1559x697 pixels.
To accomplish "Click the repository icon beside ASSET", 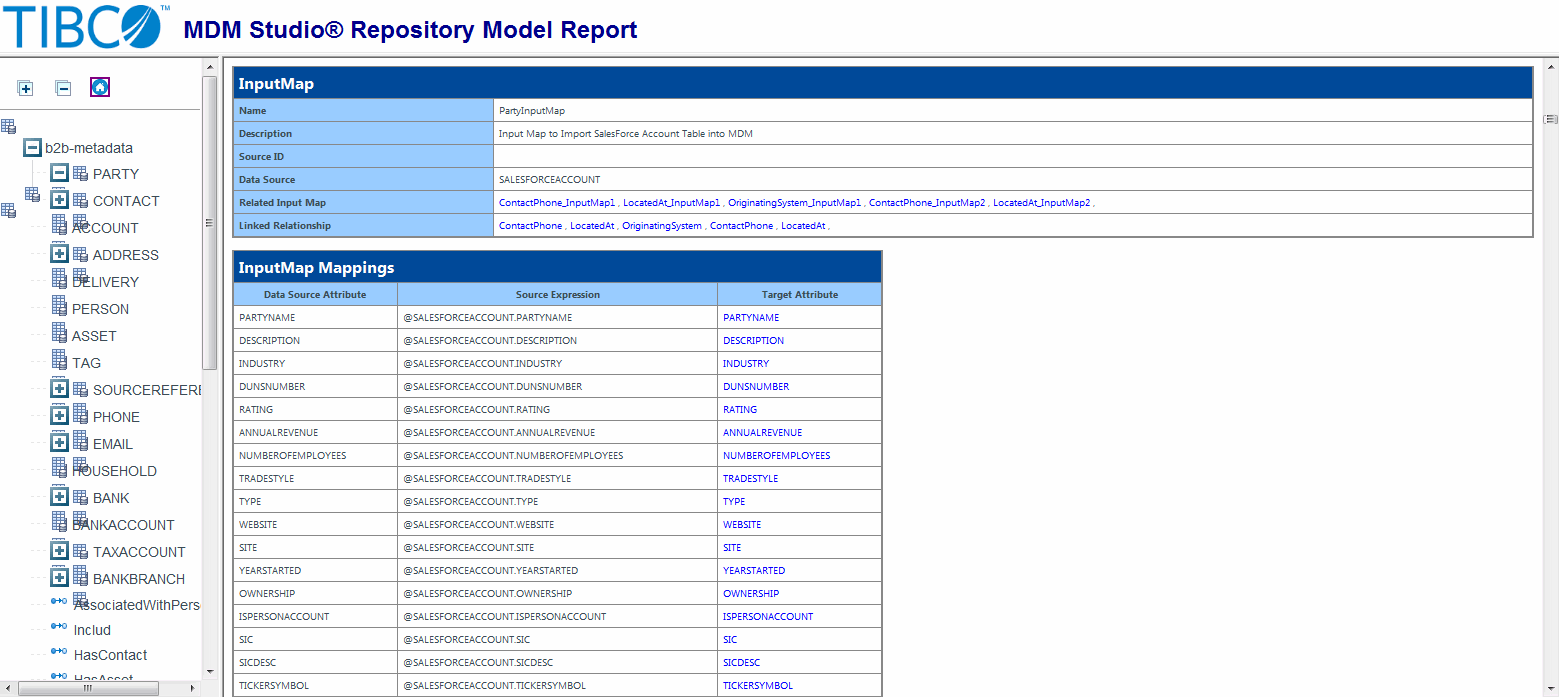I will pos(59,332).
